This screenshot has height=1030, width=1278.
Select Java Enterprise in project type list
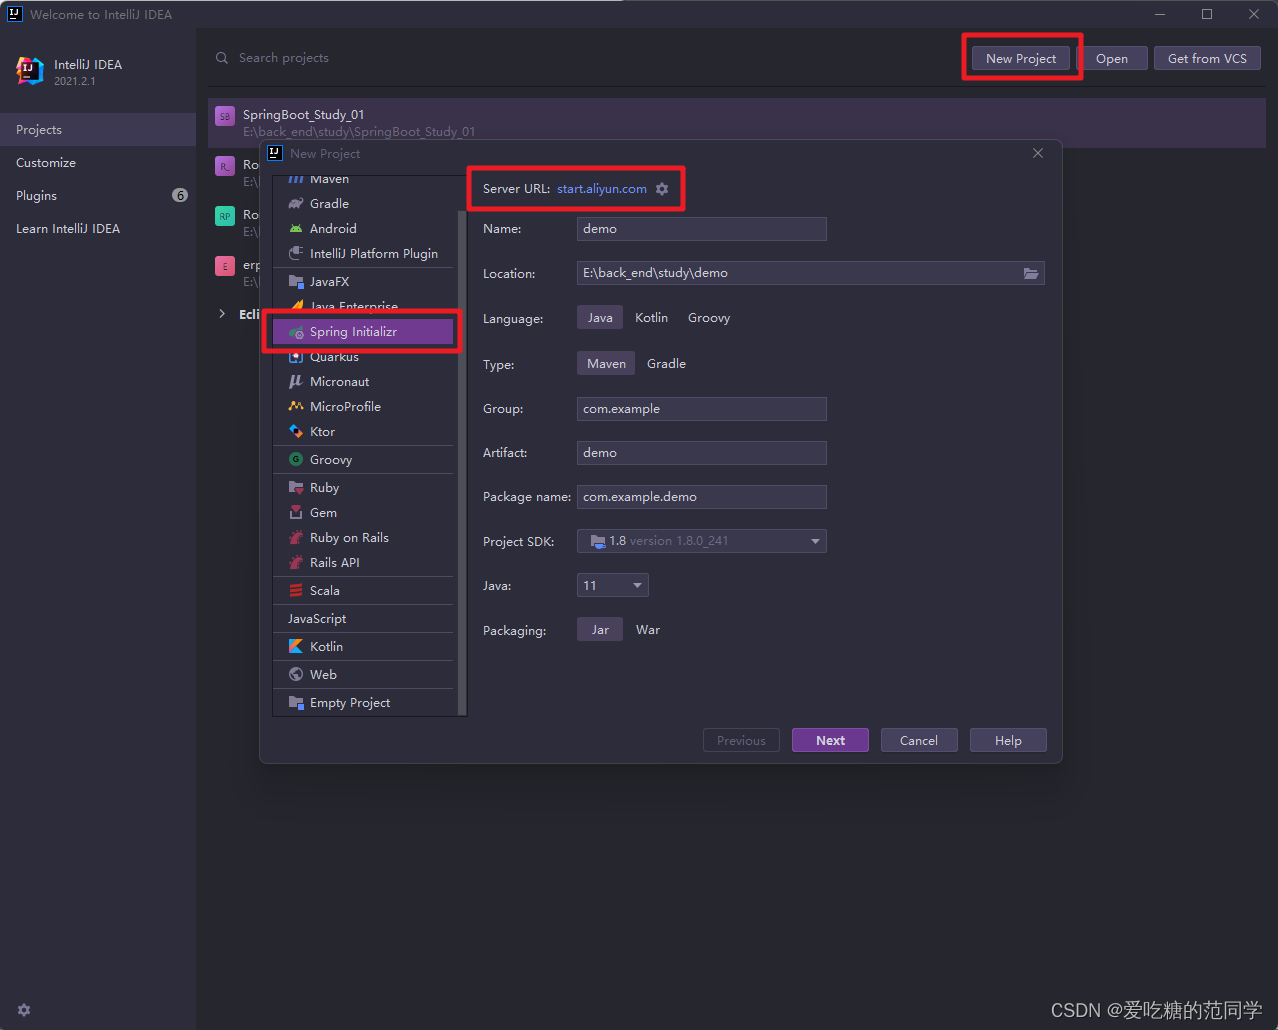click(363, 306)
